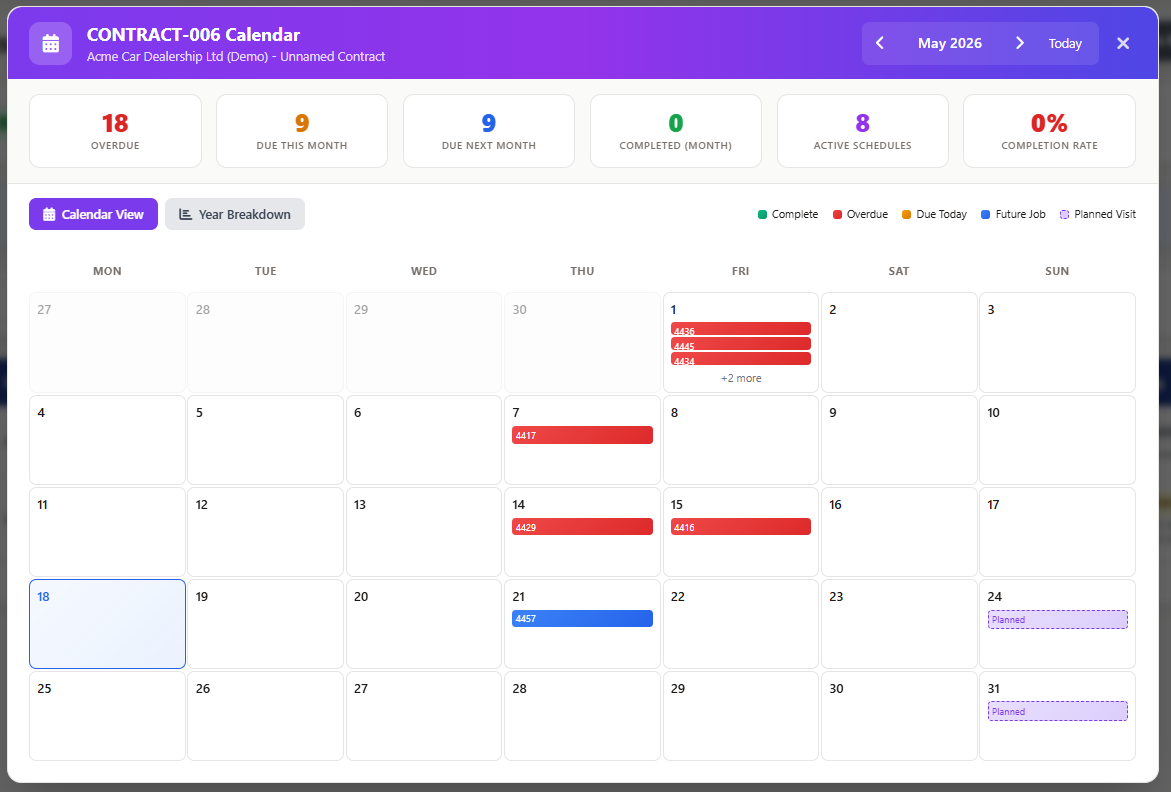This screenshot has height=792, width=1171.
Task: Switch to Year Breakdown tab
Action: point(234,214)
